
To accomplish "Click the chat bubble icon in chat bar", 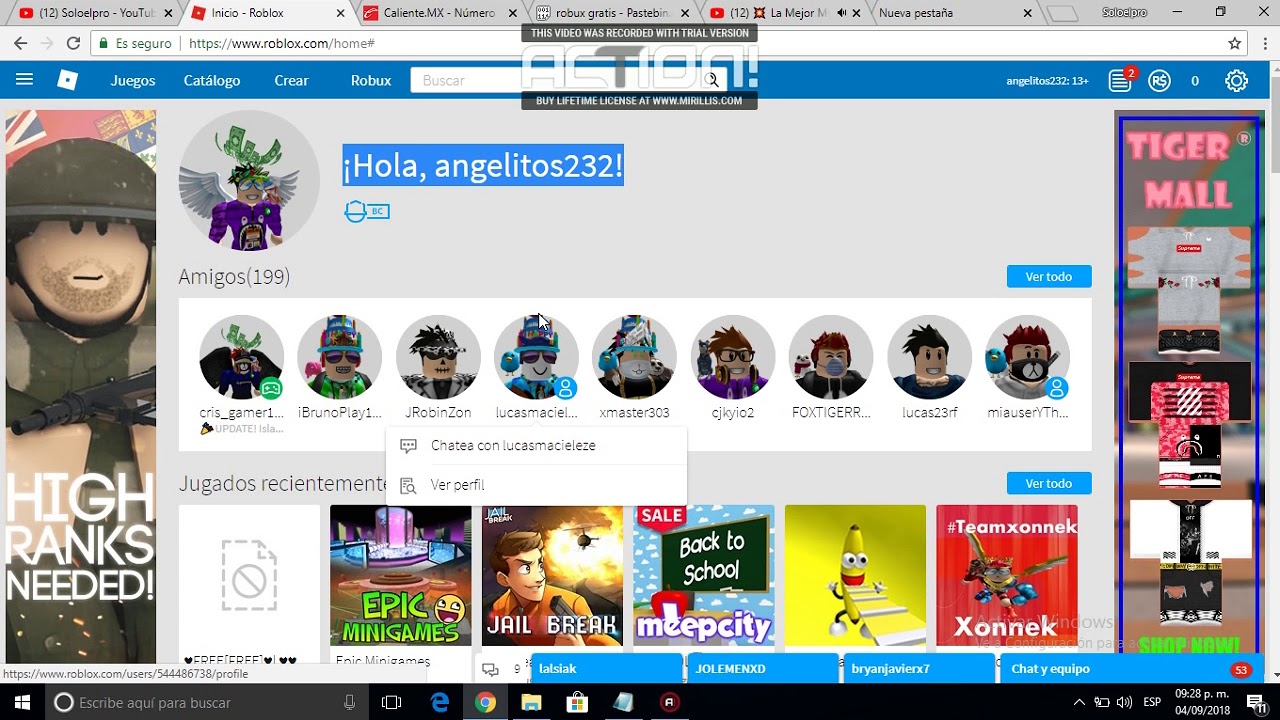I will click(x=490, y=669).
